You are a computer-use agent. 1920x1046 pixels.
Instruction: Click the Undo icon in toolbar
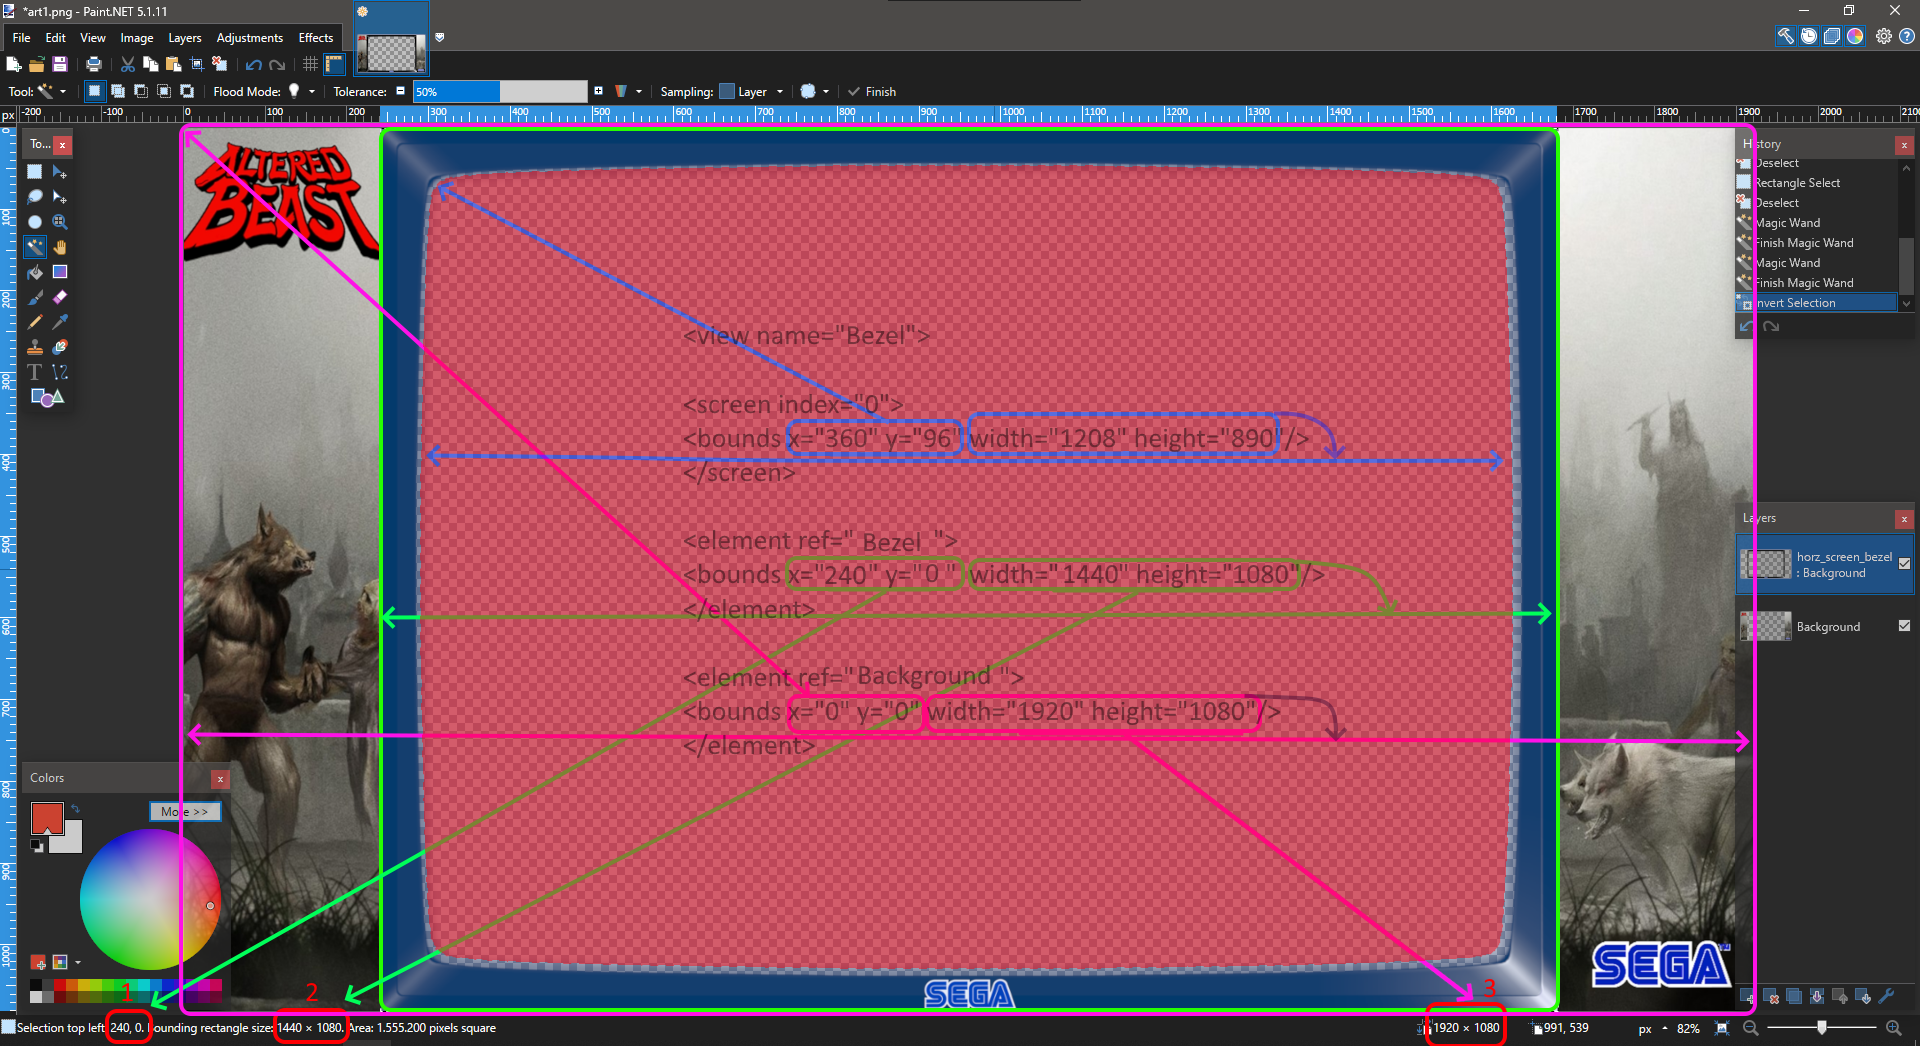254,64
